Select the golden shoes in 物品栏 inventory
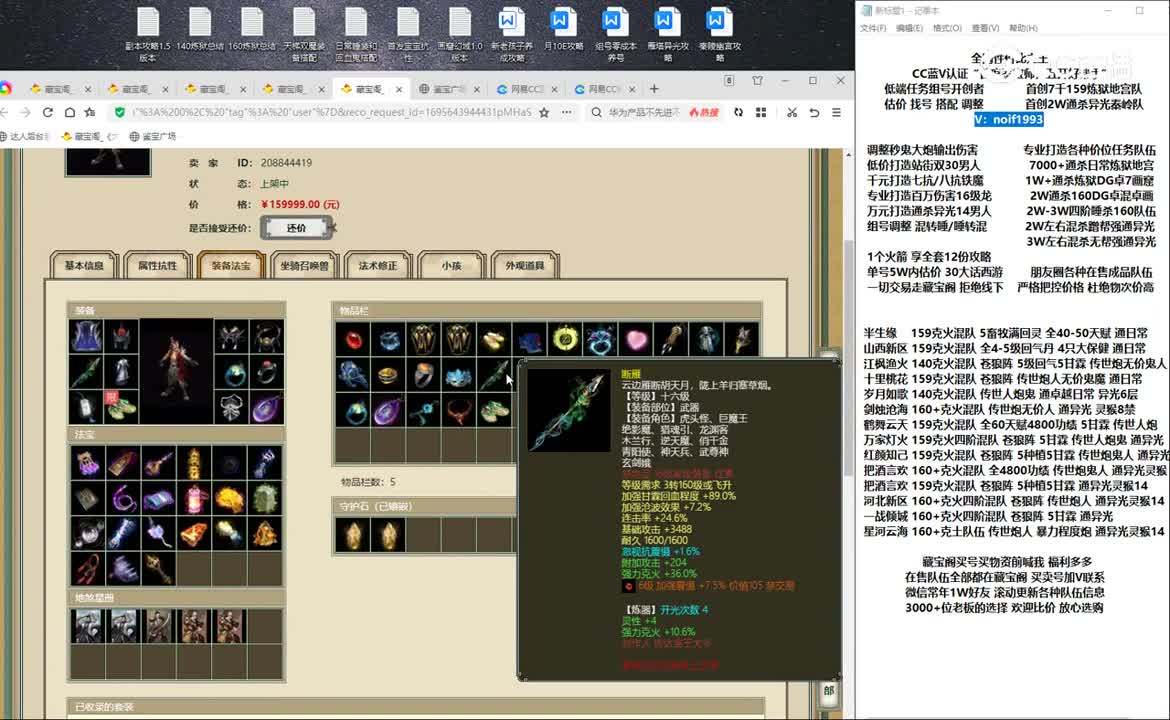This screenshot has width=1170, height=720. [x=494, y=339]
